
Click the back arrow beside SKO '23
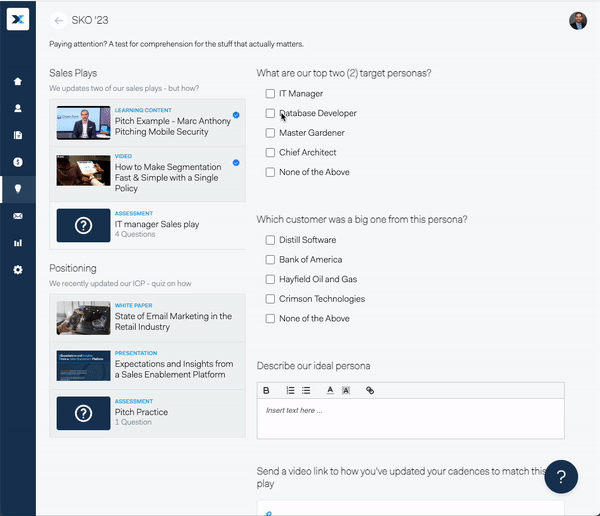tap(59, 20)
